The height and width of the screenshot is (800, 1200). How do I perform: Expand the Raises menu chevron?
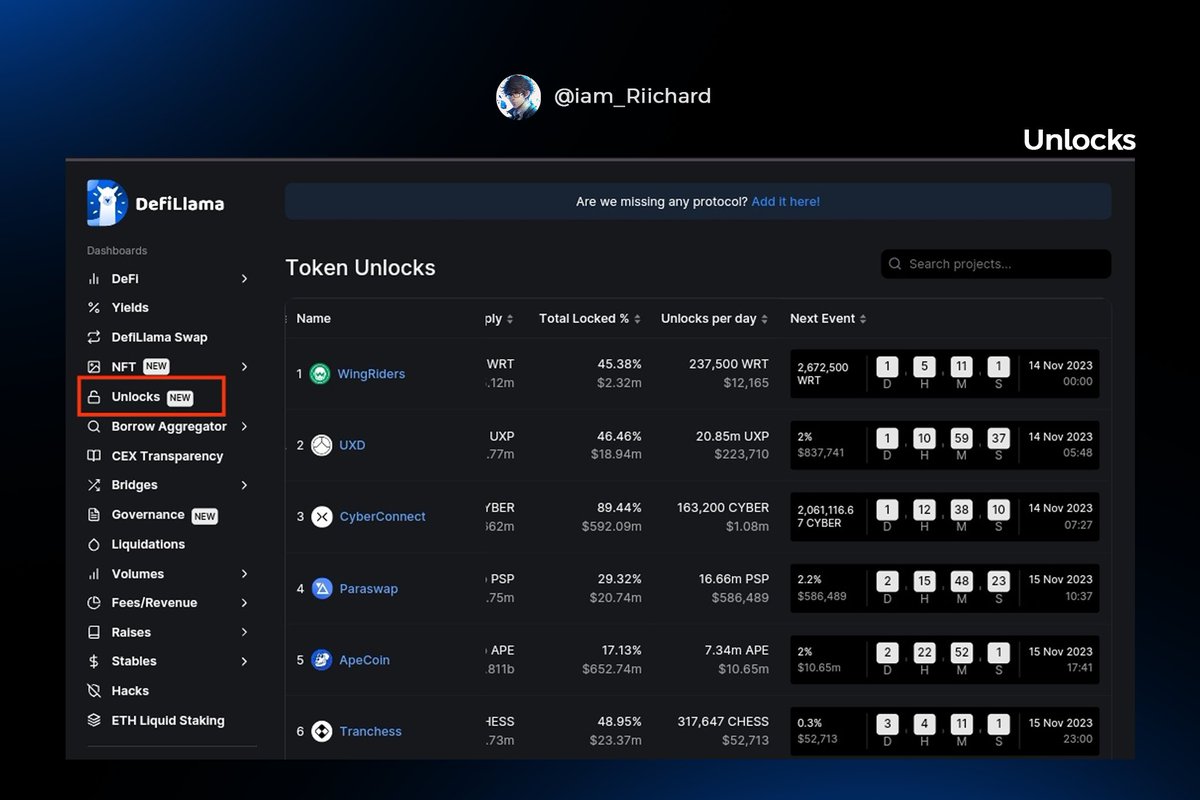[x=245, y=633]
